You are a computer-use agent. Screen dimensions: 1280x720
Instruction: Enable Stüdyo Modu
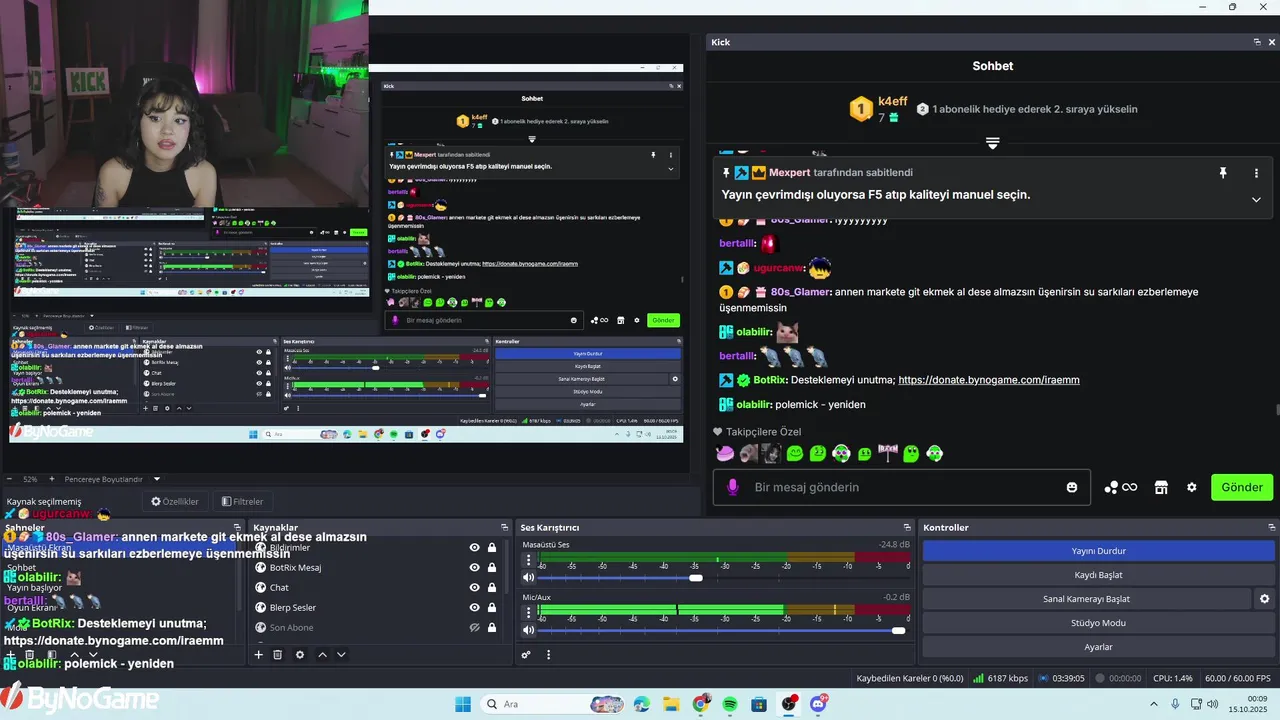[1098, 623]
